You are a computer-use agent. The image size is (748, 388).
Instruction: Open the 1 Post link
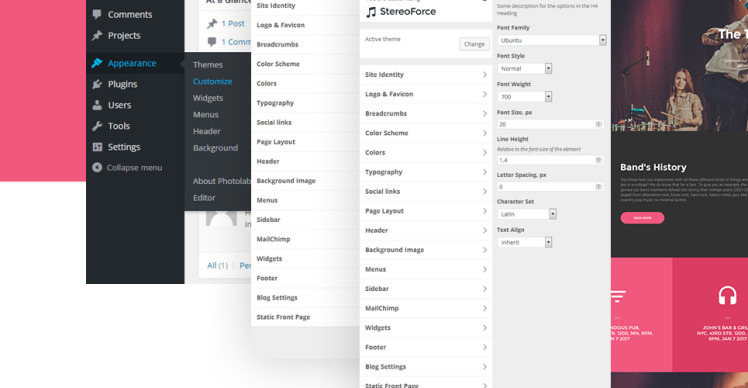(x=233, y=23)
